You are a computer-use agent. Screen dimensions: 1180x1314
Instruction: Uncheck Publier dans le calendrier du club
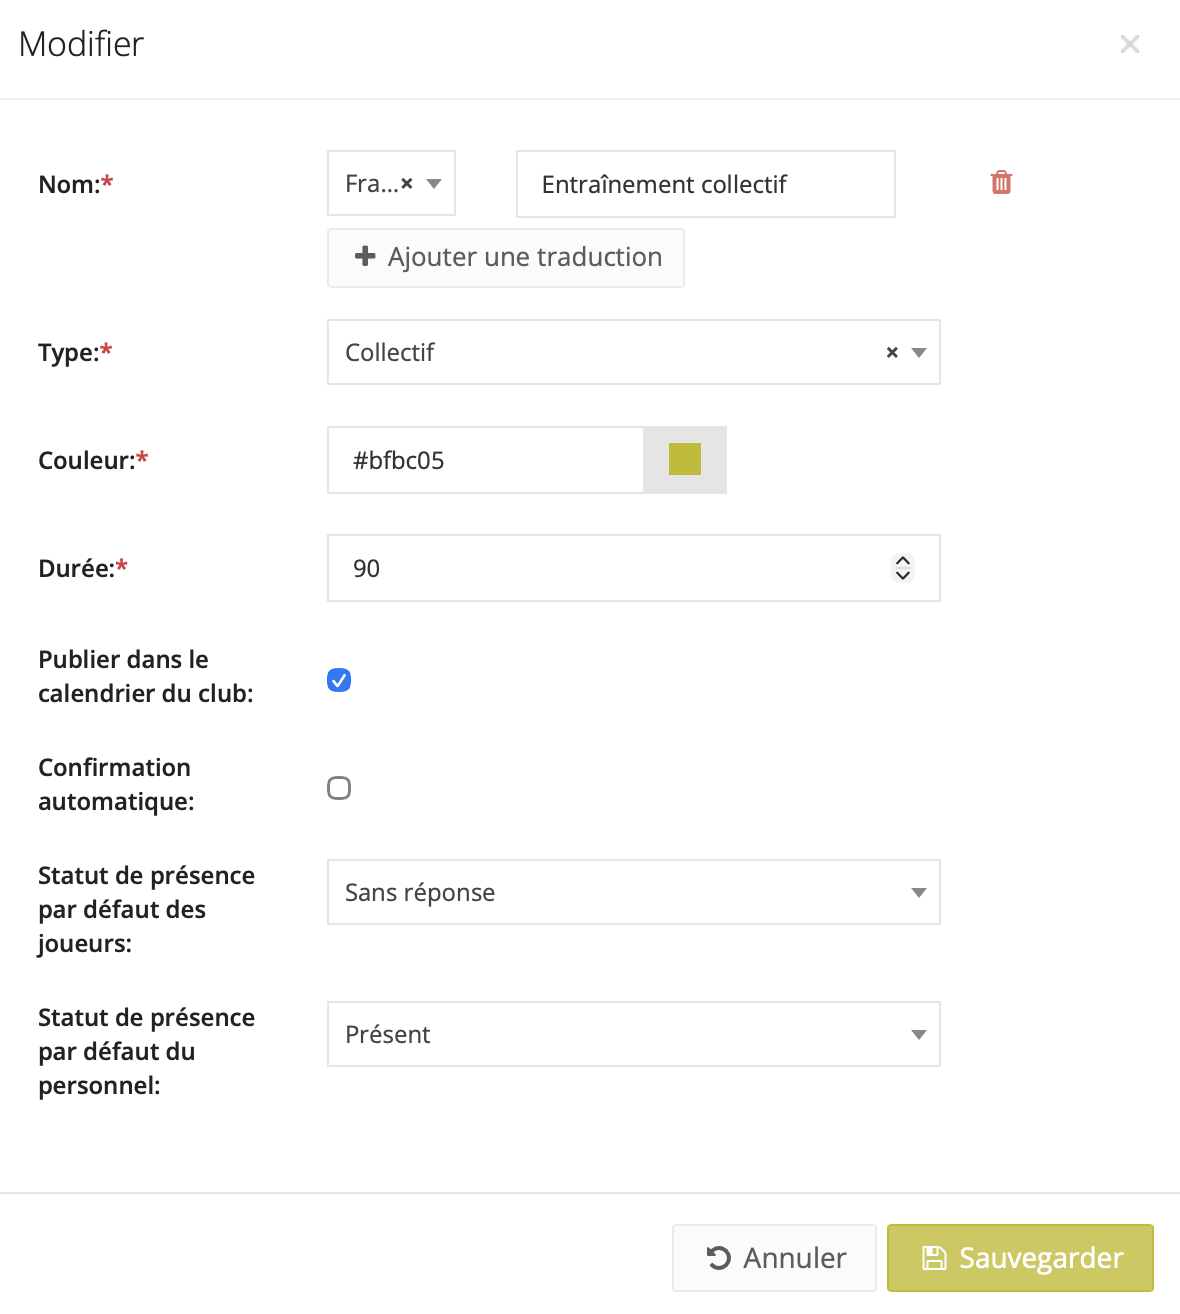[339, 680]
